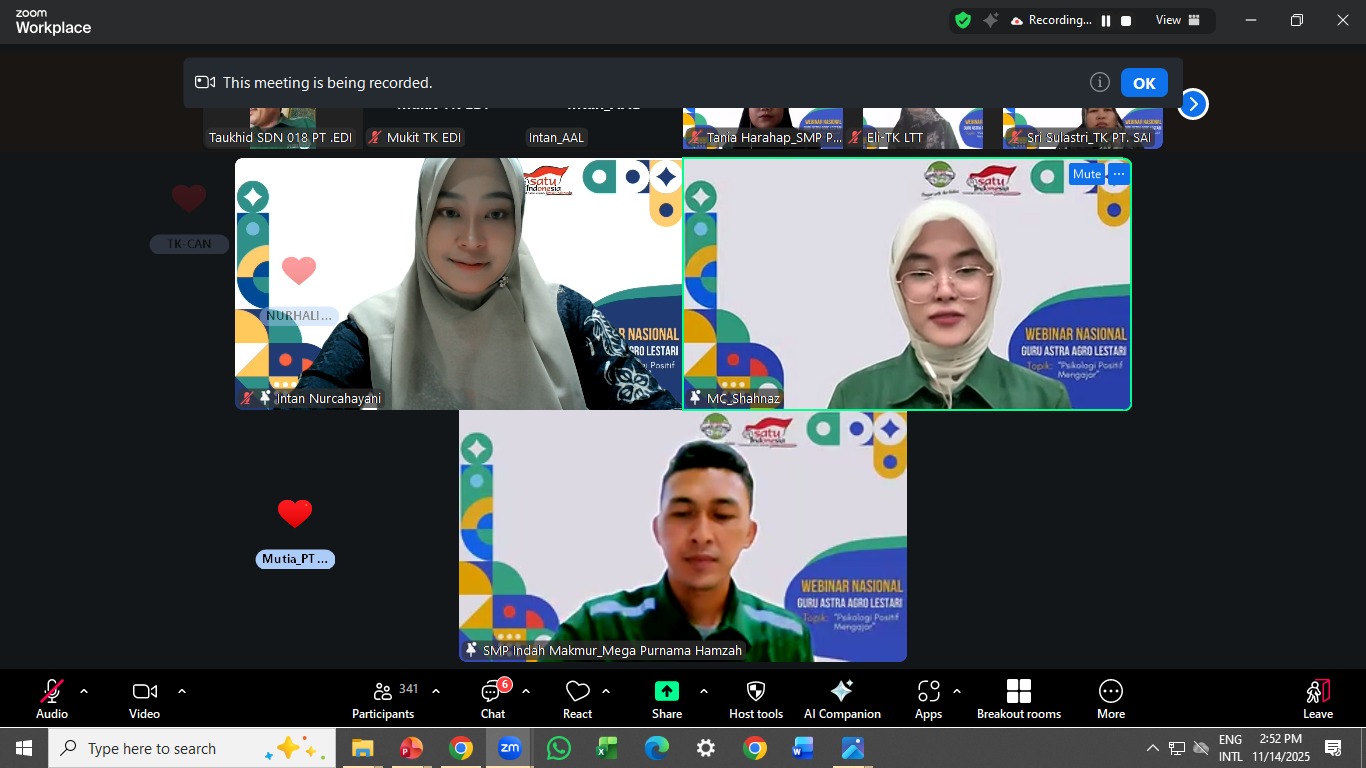Open Breakout rooms
Image resolution: width=1366 pixels, height=768 pixels.
click(1018, 698)
